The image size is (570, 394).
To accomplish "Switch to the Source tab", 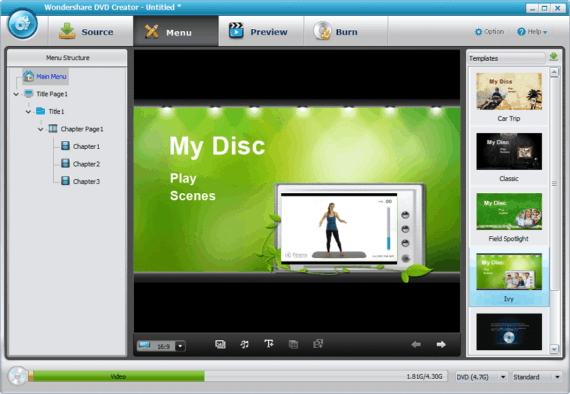I will tap(87, 32).
